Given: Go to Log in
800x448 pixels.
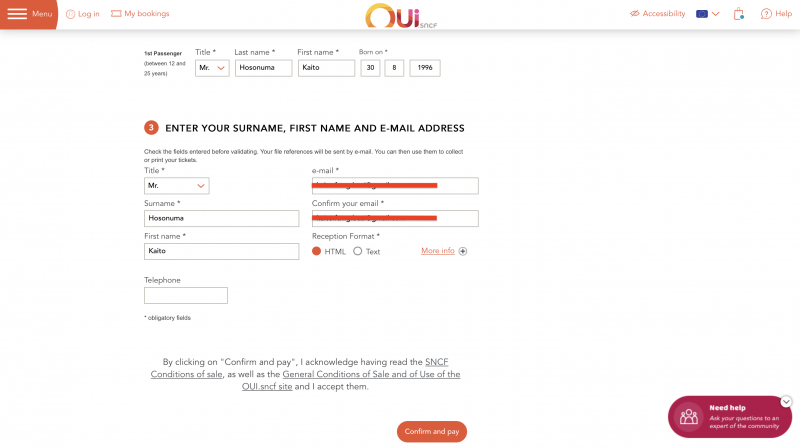Looking at the screenshot, I should click(x=83, y=14).
